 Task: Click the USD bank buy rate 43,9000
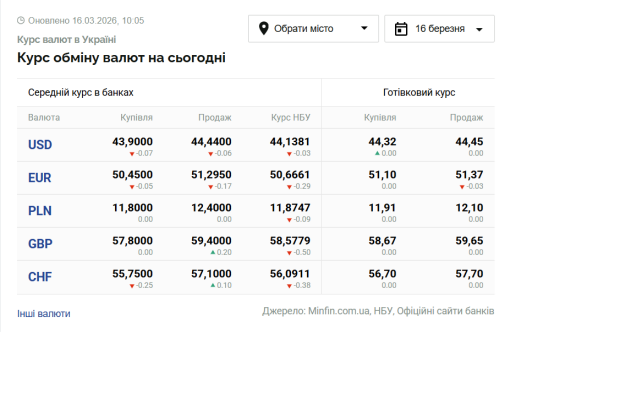[132, 141]
